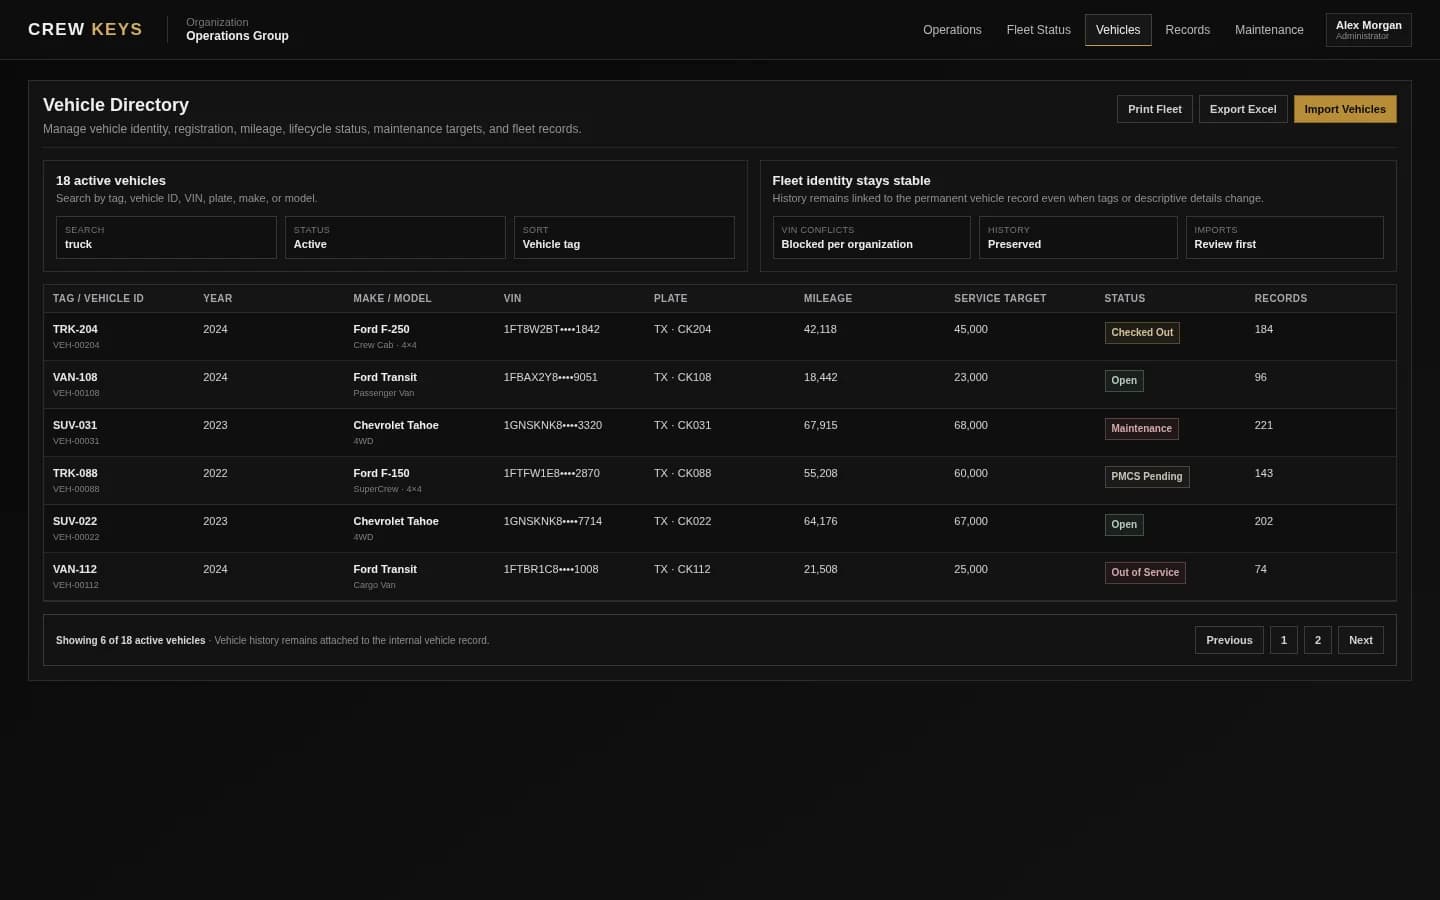Click the Open status badge for VAN-108
The width and height of the screenshot is (1440, 900).
coord(1123,381)
